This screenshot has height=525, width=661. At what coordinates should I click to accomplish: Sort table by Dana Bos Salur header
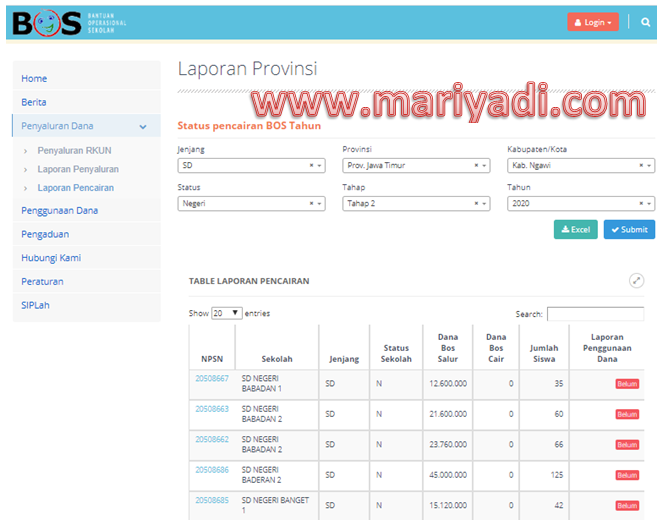point(448,348)
